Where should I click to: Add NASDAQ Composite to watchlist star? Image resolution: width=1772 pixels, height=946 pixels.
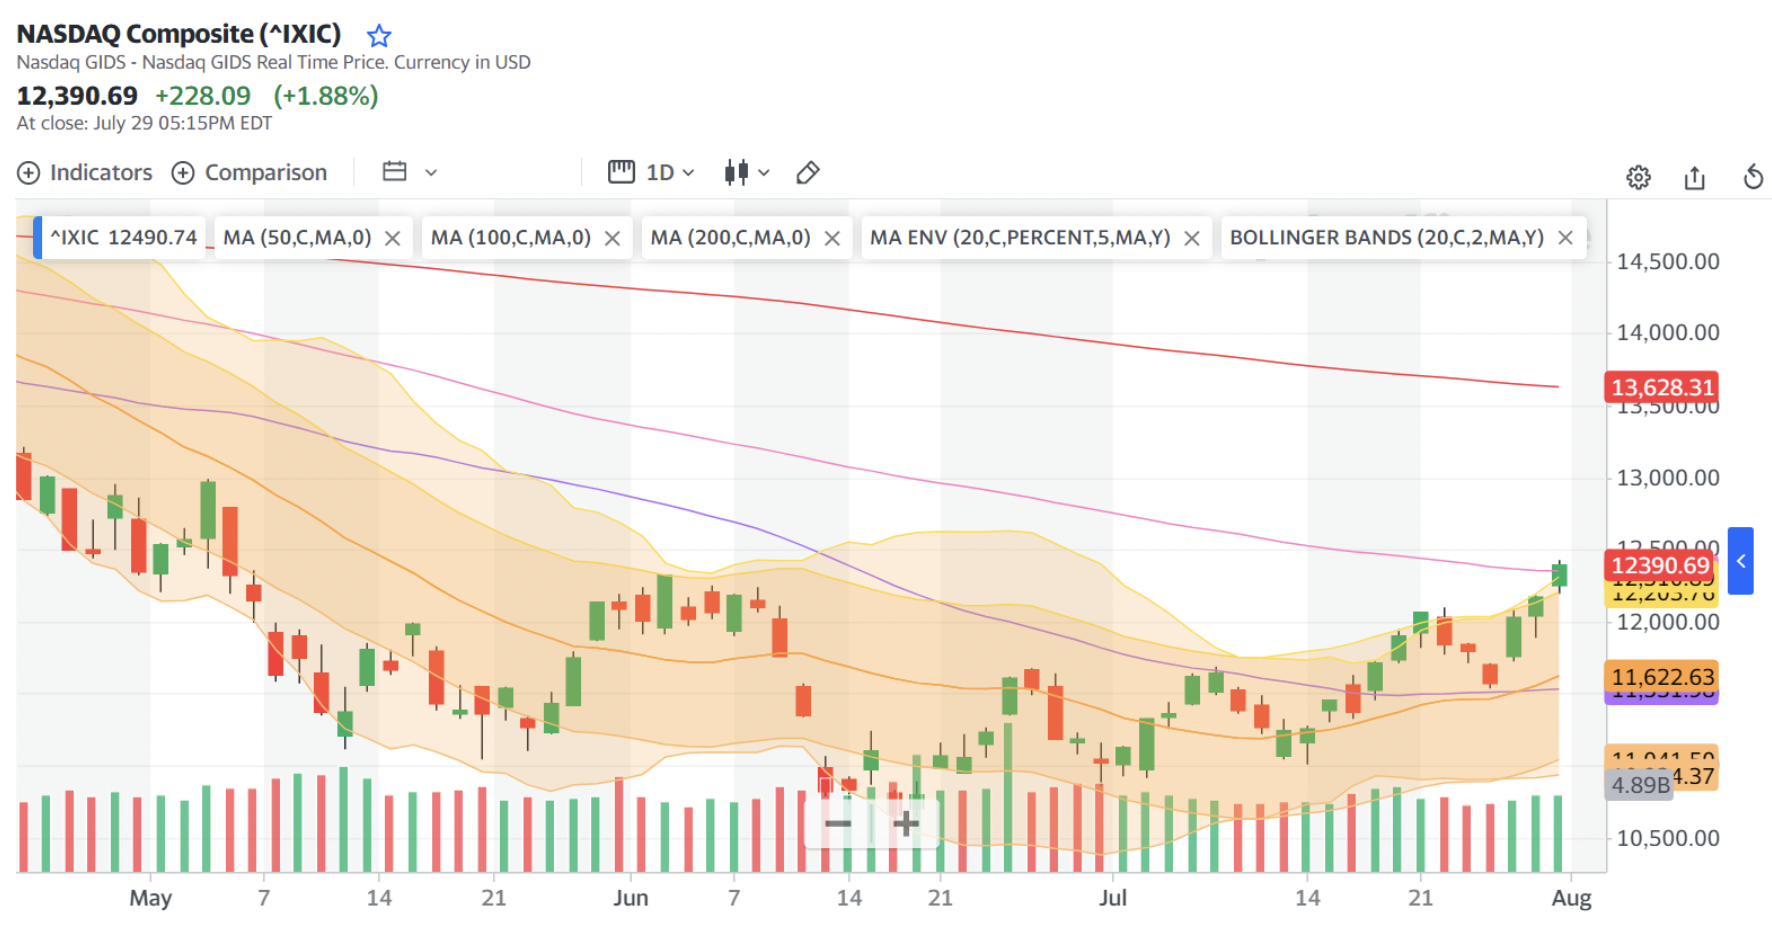[379, 36]
